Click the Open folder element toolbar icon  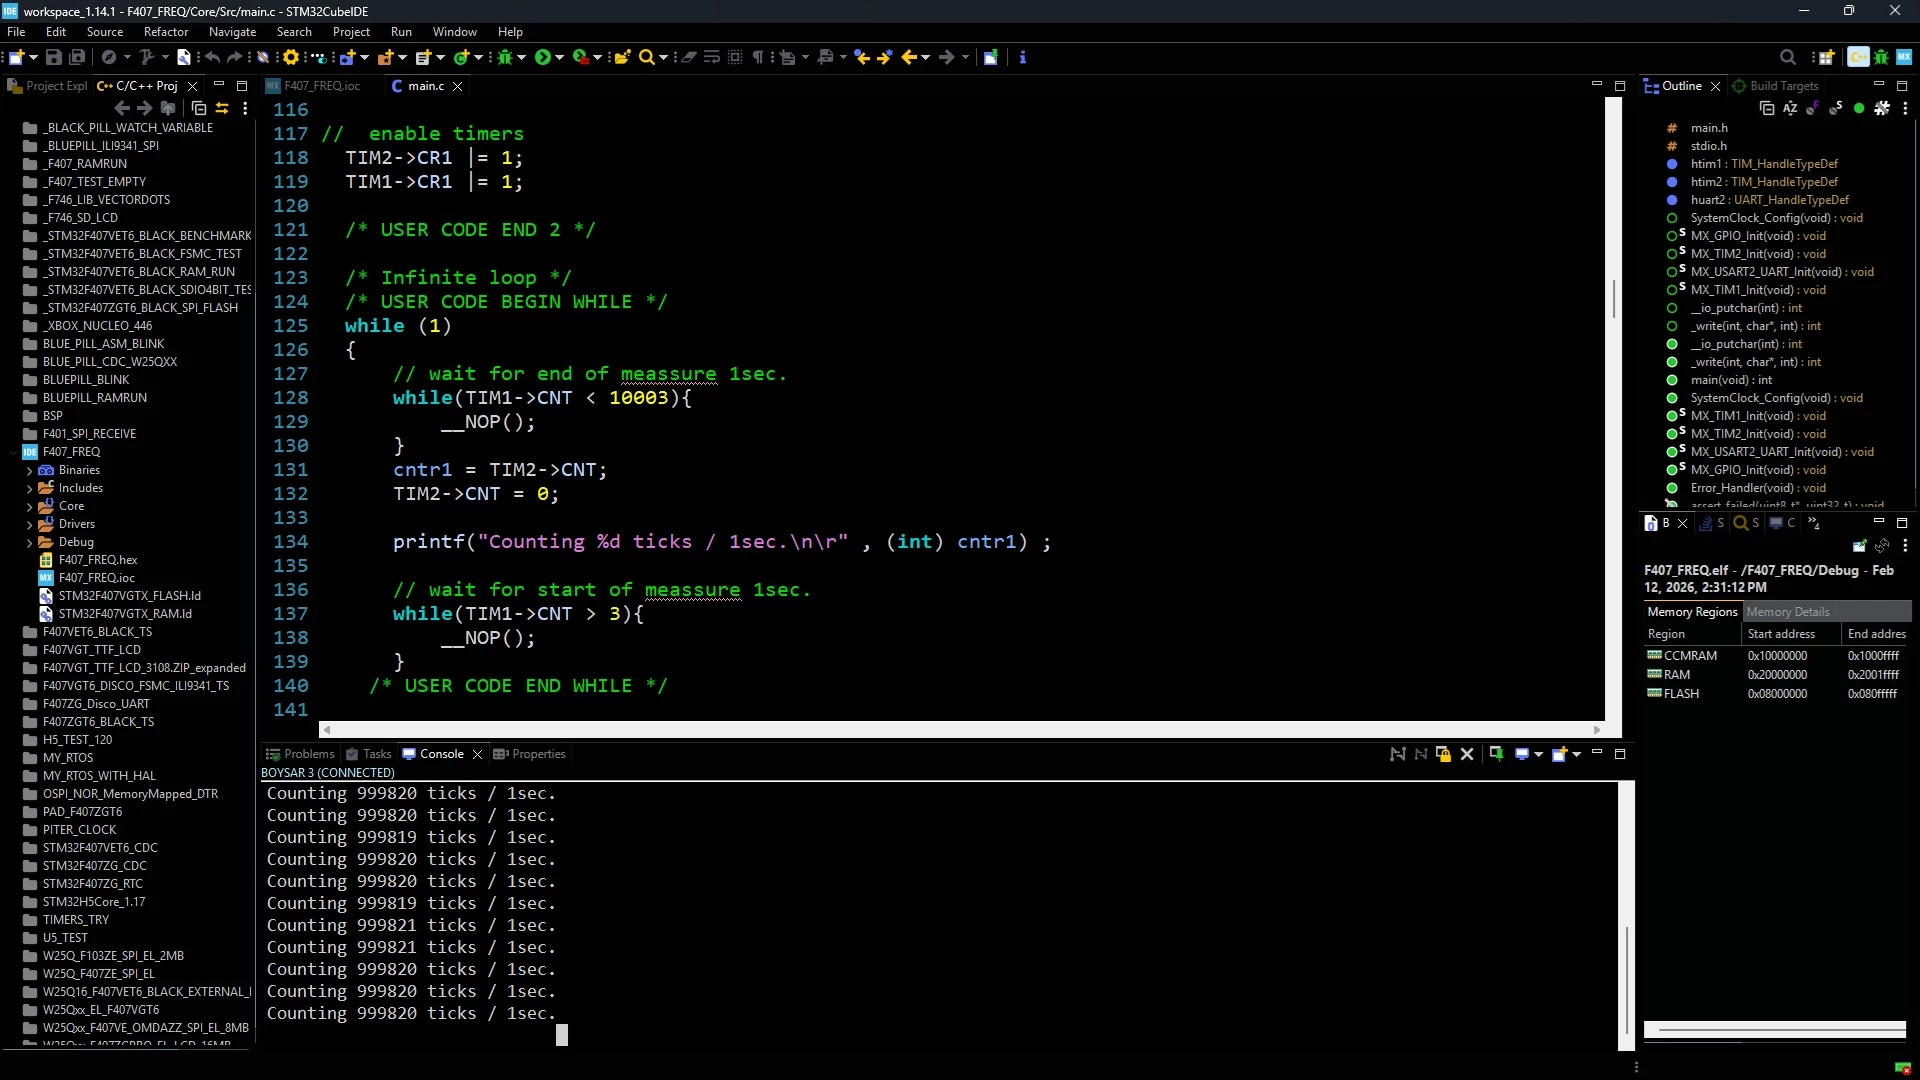click(622, 57)
